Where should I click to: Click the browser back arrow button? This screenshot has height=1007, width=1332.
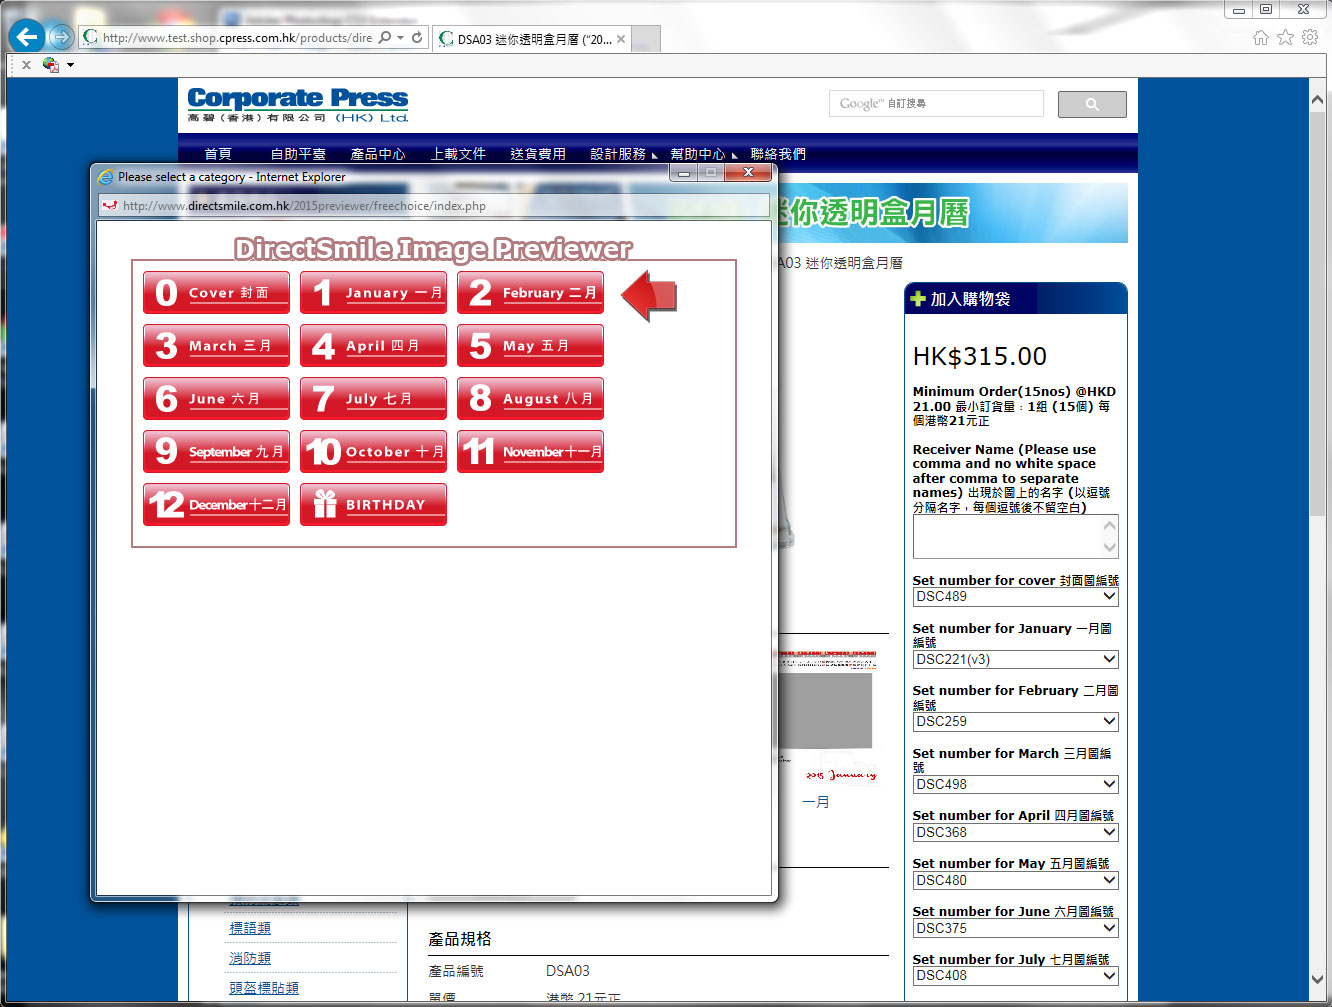[26, 37]
